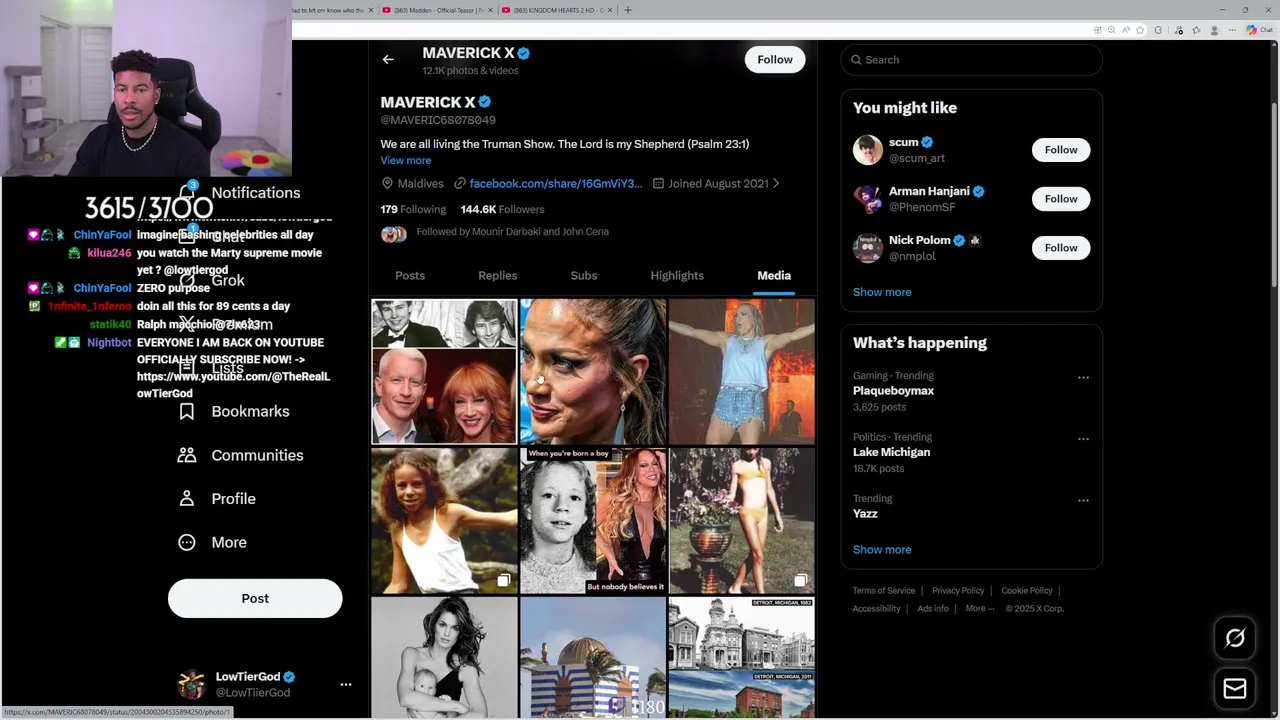The width and height of the screenshot is (1280, 720).
Task: Click the calendar icon before Joined August
Action: pos(658,184)
